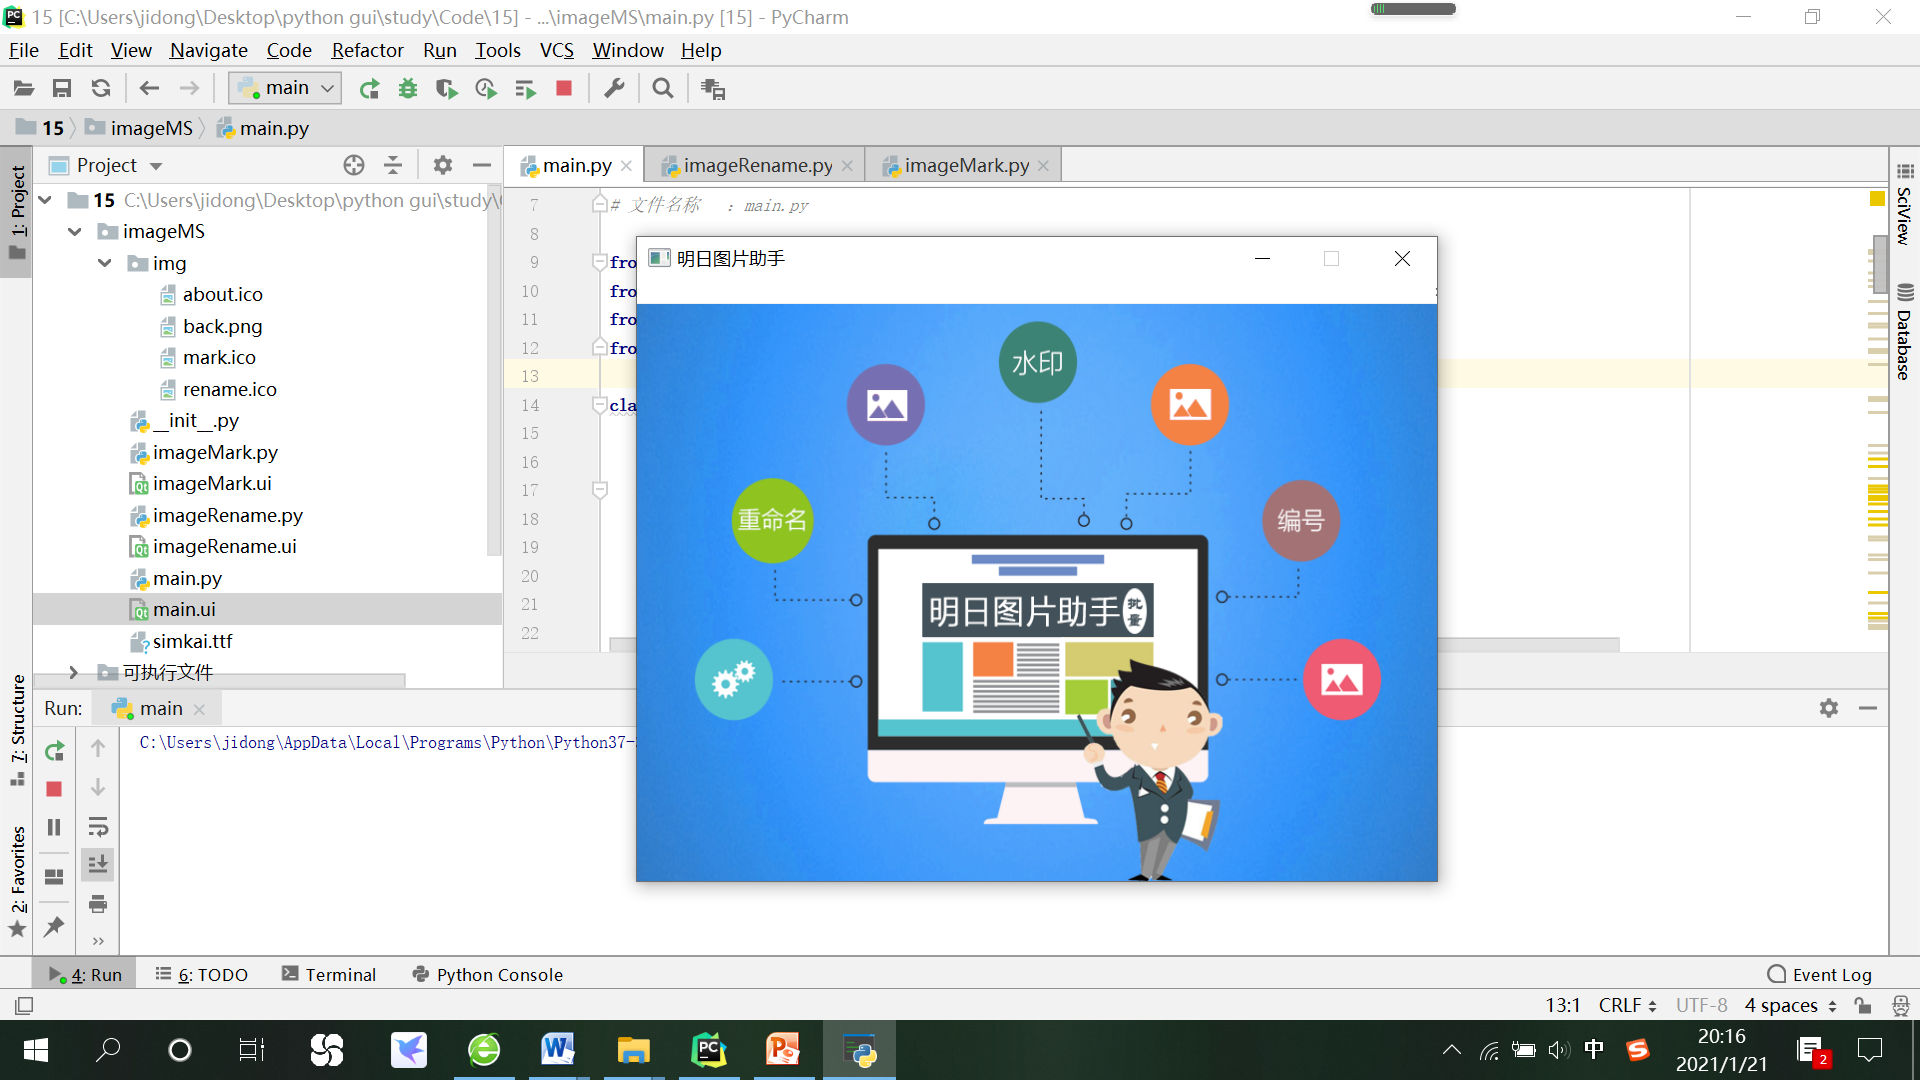Screen dimensions: 1920x1080
Task: Click Synchronize refresh icon in toolbar
Action: pos(101,89)
